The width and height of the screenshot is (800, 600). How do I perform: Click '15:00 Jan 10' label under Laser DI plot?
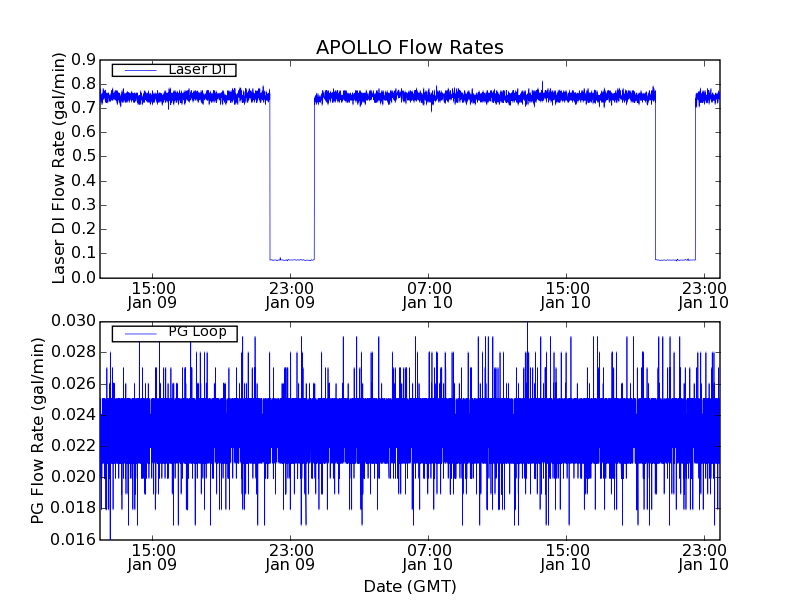(x=566, y=296)
